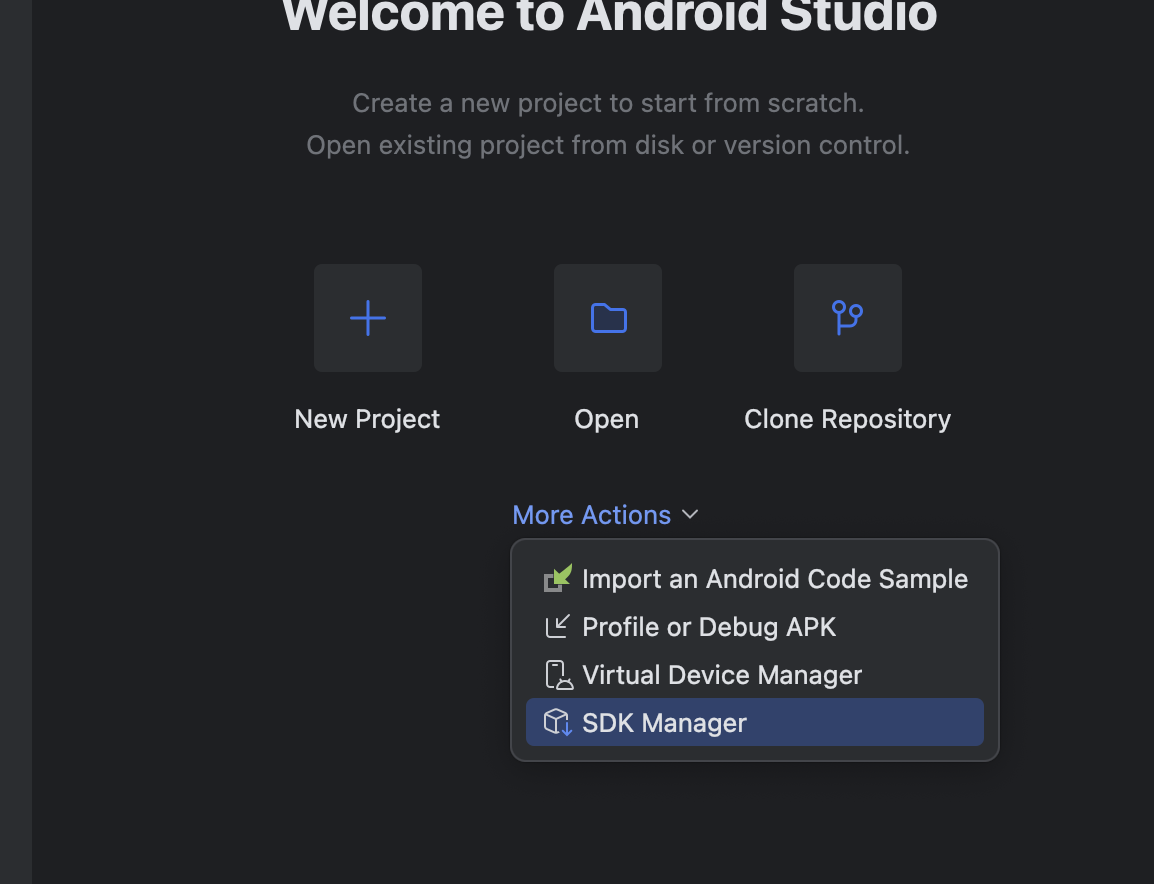The image size is (1154, 884).
Task: Click the Clone Repository branch icon tile
Action: click(x=848, y=318)
